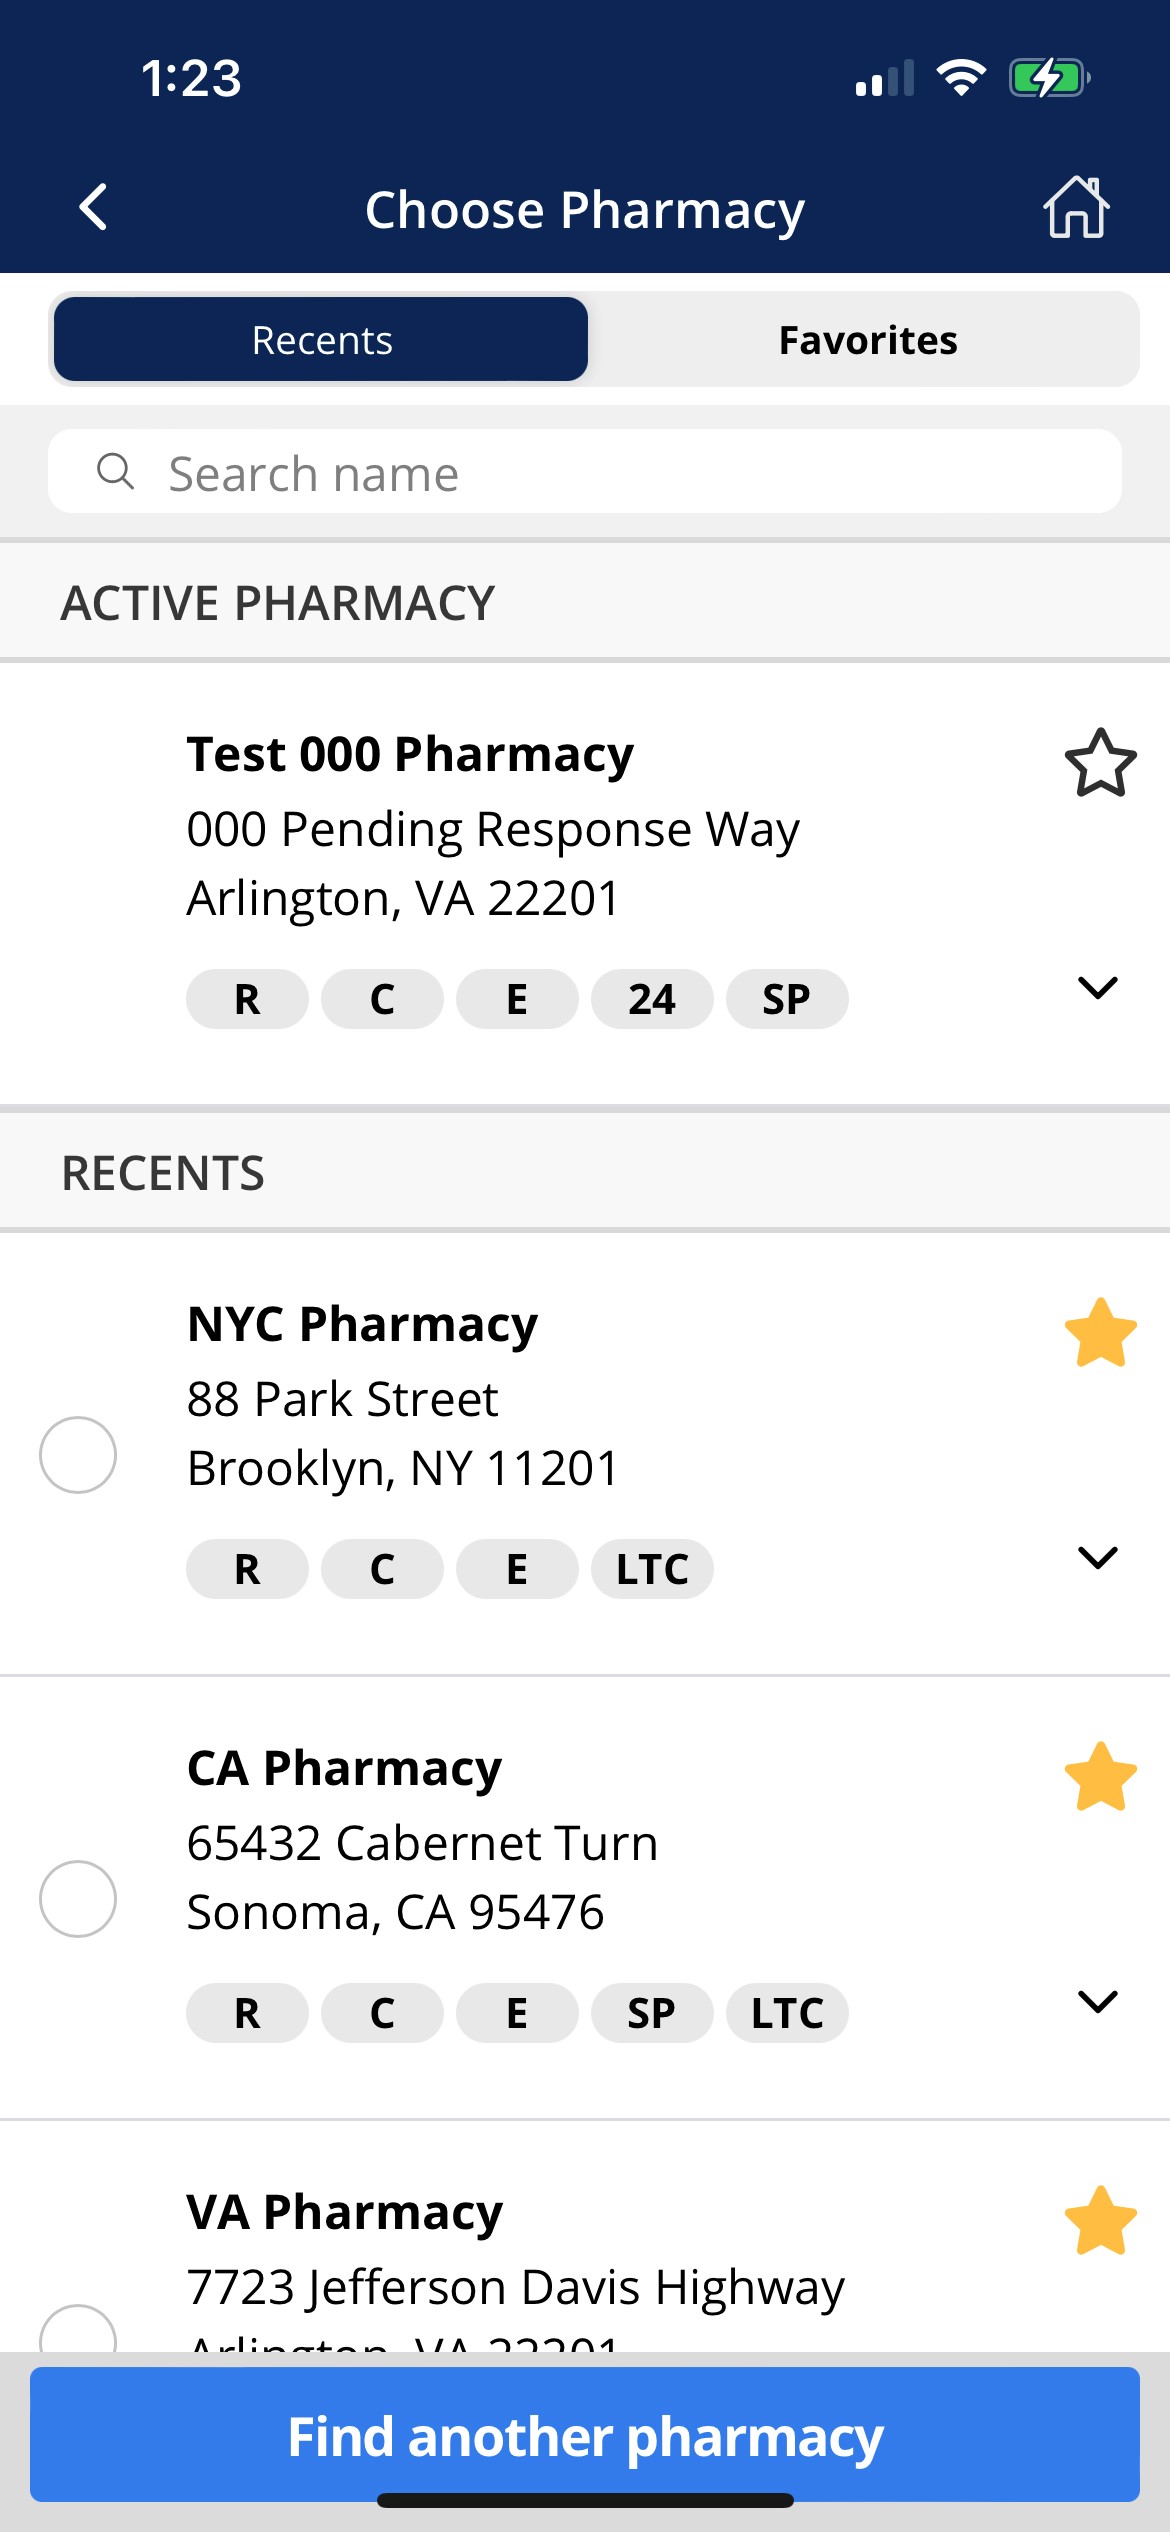Select the NYC Pharmacy radio button
The width and height of the screenshot is (1170, 2532).
(x=78, y=1455)
